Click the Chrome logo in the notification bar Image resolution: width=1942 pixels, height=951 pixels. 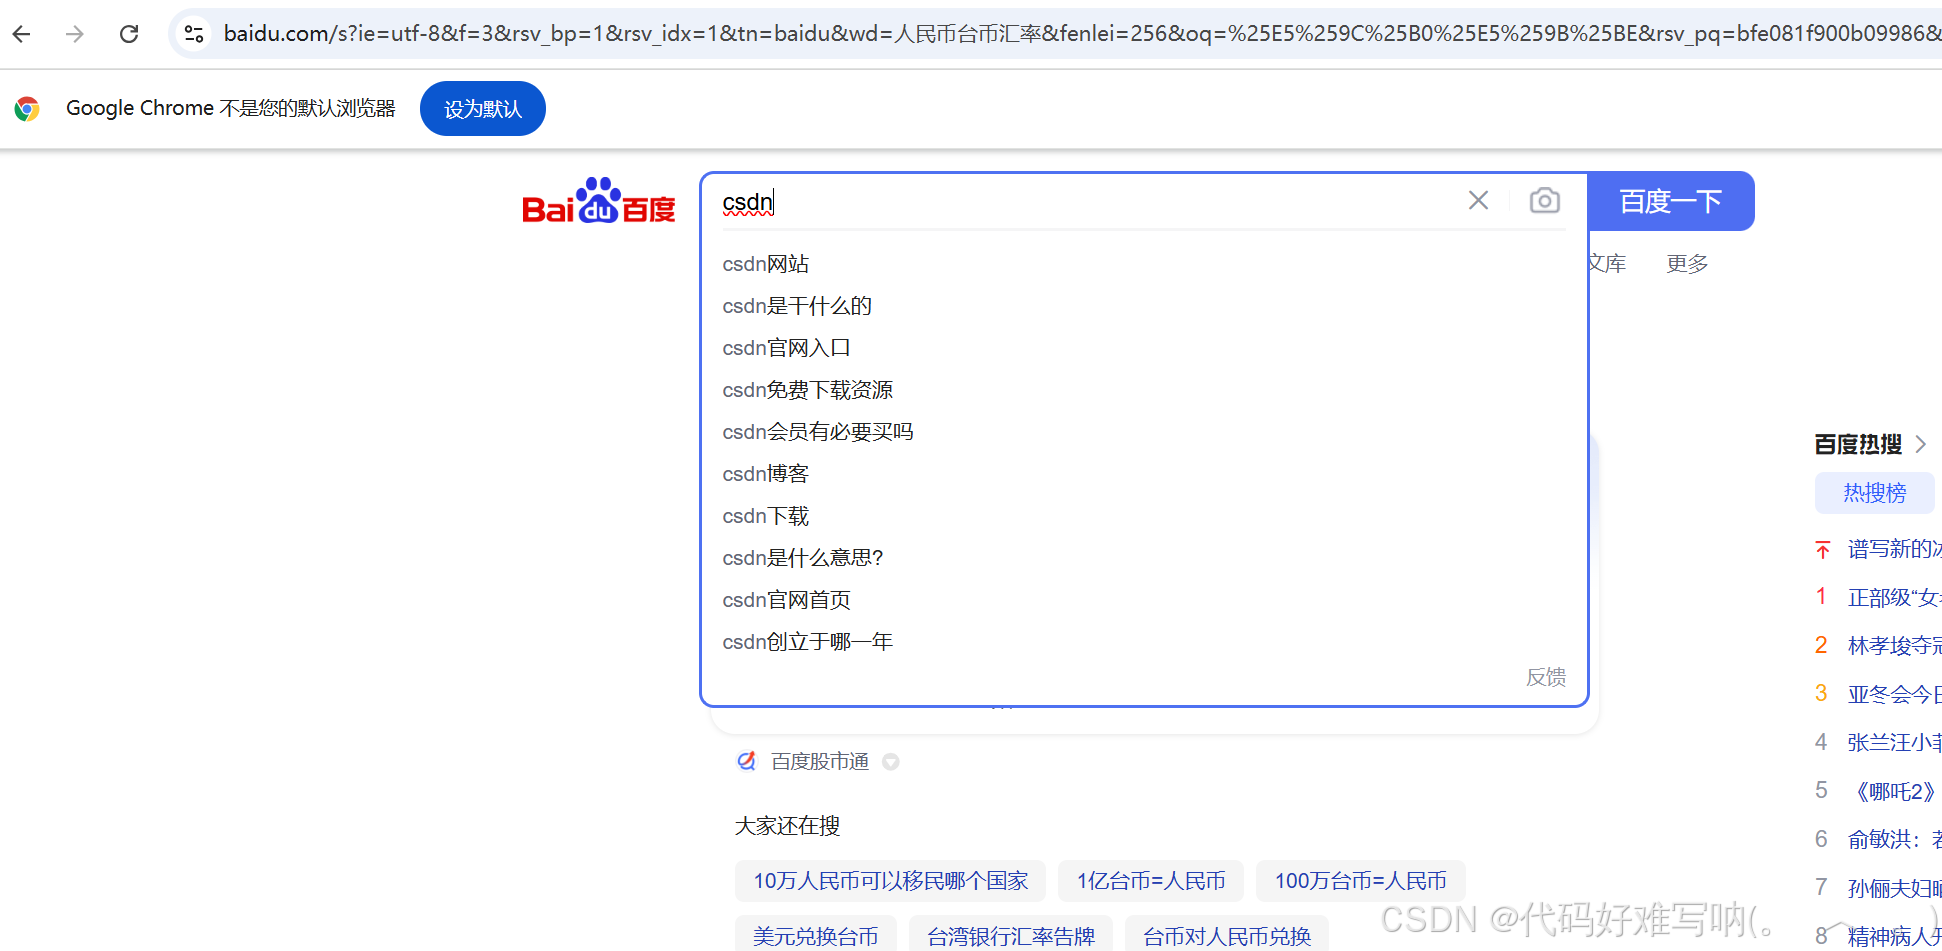pos(27,108)
